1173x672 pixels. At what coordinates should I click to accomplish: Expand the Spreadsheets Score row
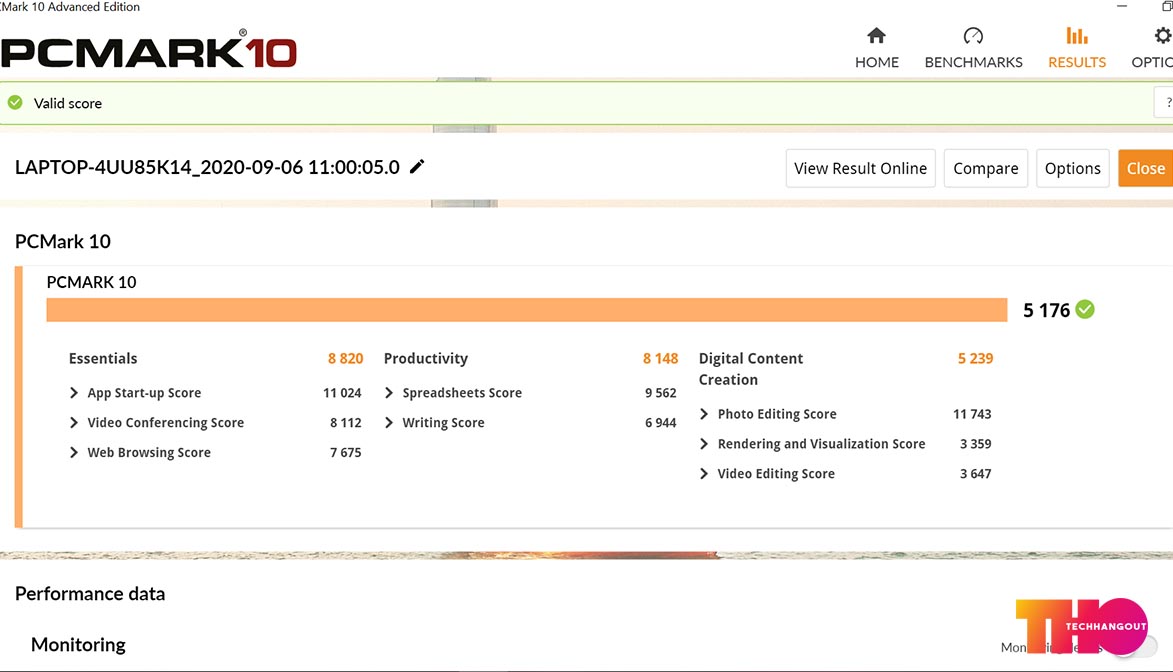pos(388,393)
